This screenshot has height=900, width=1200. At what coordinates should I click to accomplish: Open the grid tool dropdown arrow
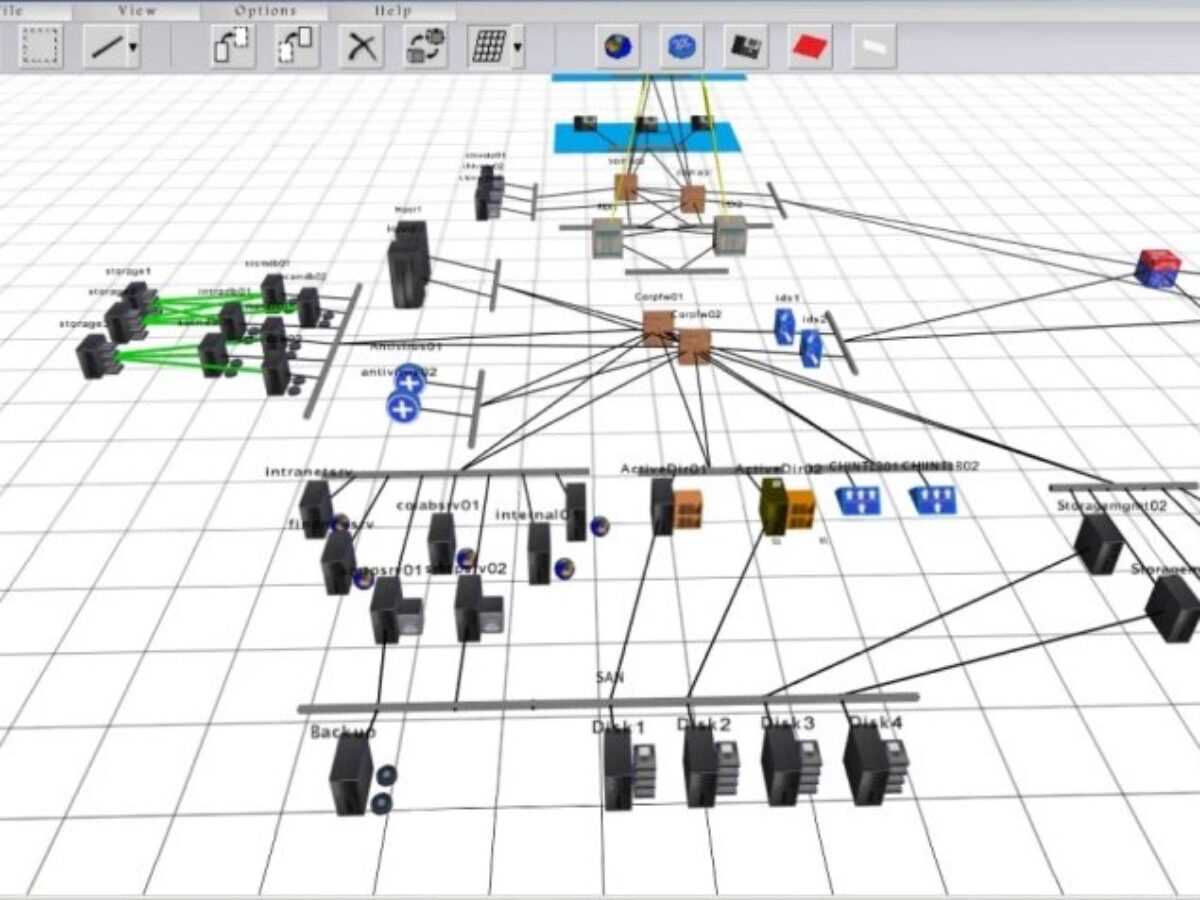[x=515, y=47]
